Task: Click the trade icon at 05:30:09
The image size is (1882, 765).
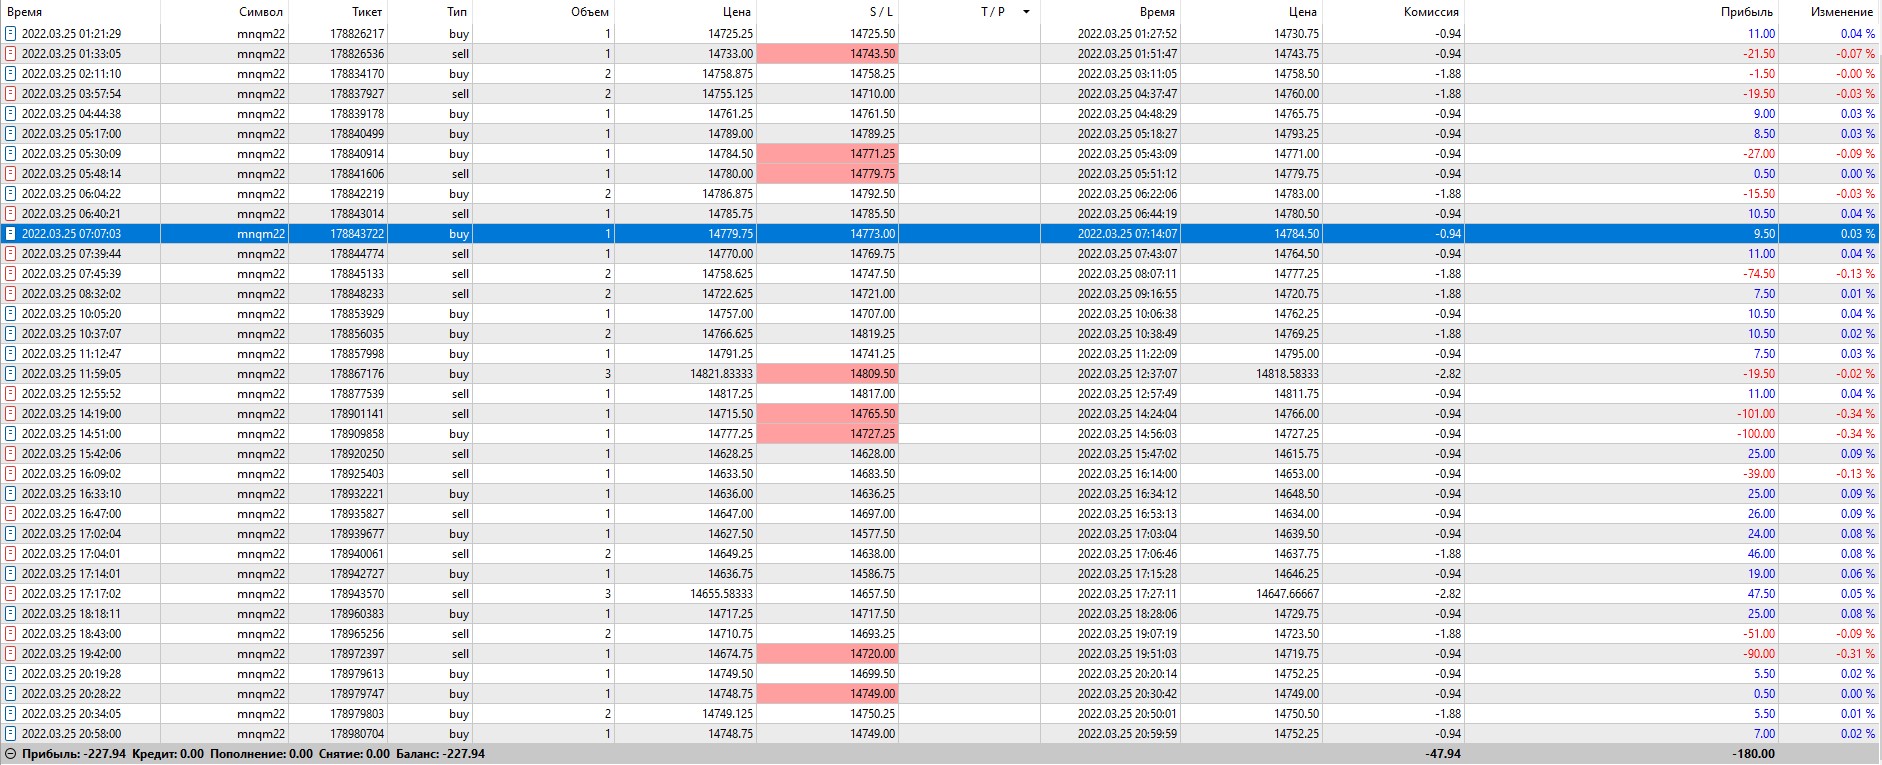Action: pos(11,154)
